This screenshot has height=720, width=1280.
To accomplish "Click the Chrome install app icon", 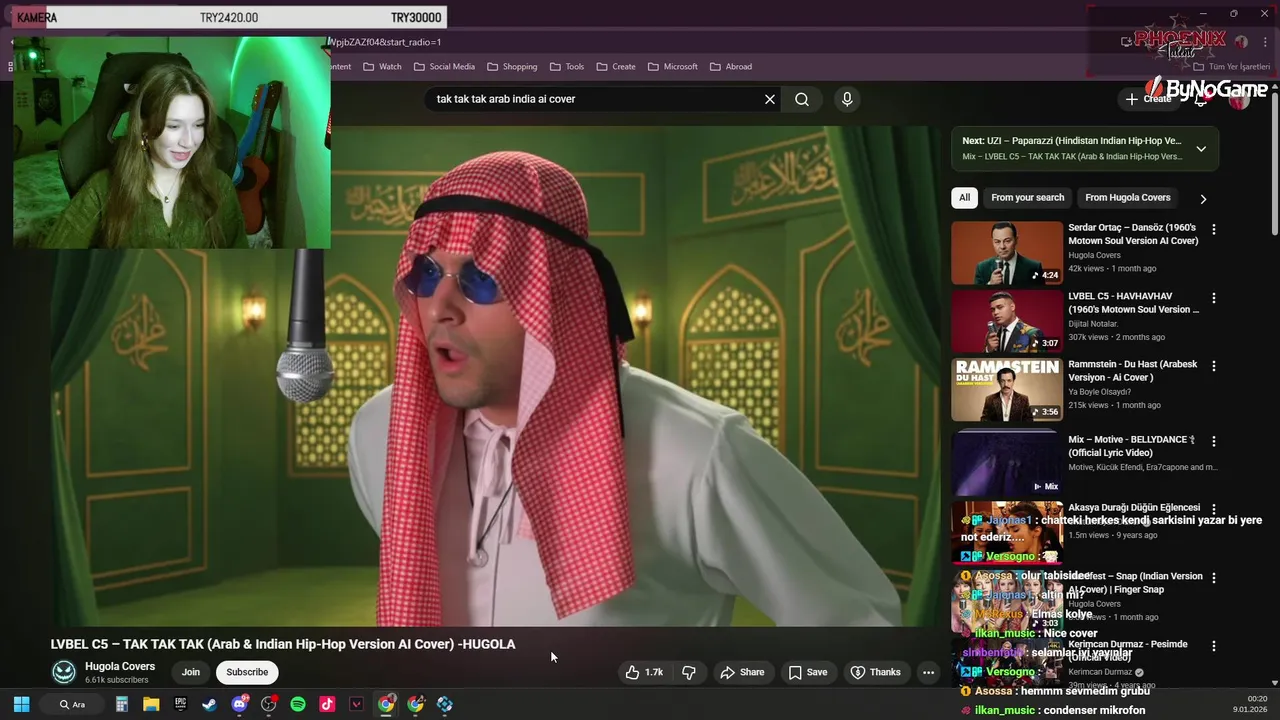I will click(1127, 42).
